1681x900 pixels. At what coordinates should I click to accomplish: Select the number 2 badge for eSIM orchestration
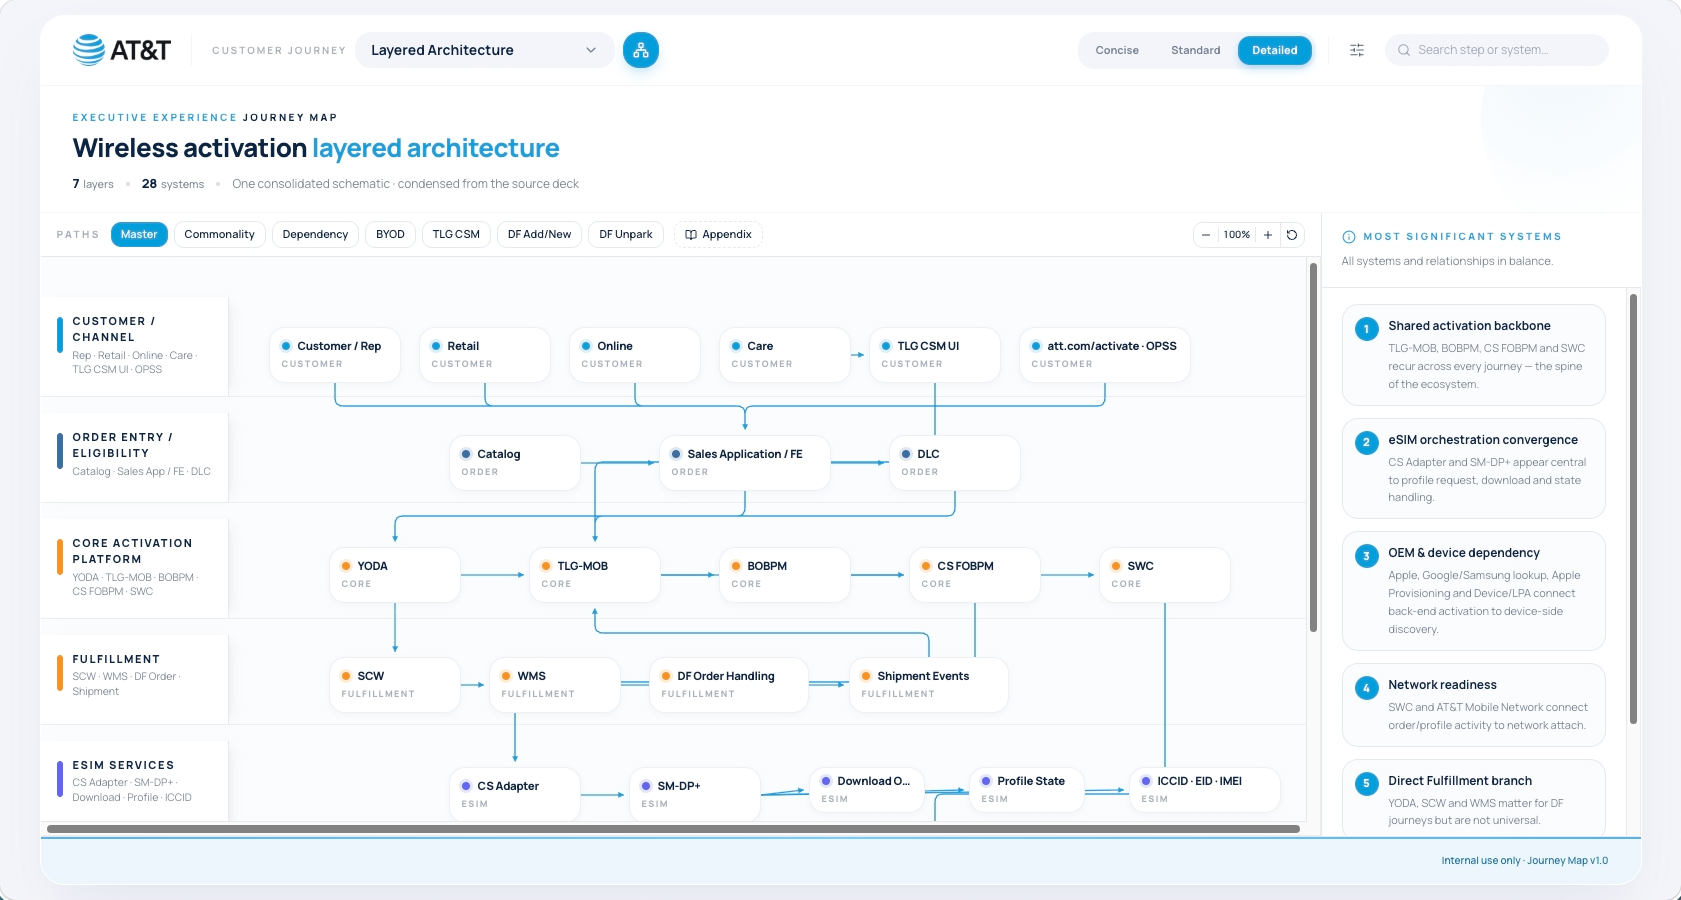pos(1366,443)
